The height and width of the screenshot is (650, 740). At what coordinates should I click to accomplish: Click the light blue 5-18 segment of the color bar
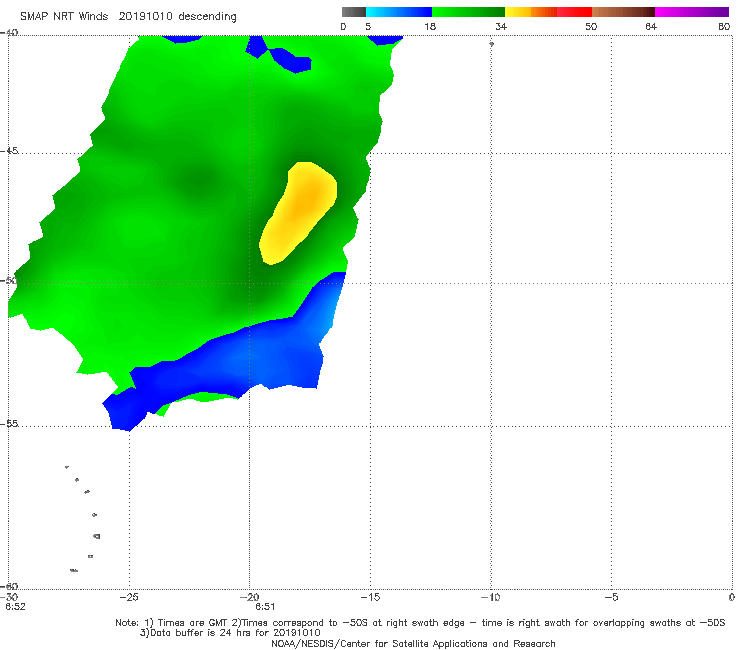pyautogui.click(x=399, y=12)
